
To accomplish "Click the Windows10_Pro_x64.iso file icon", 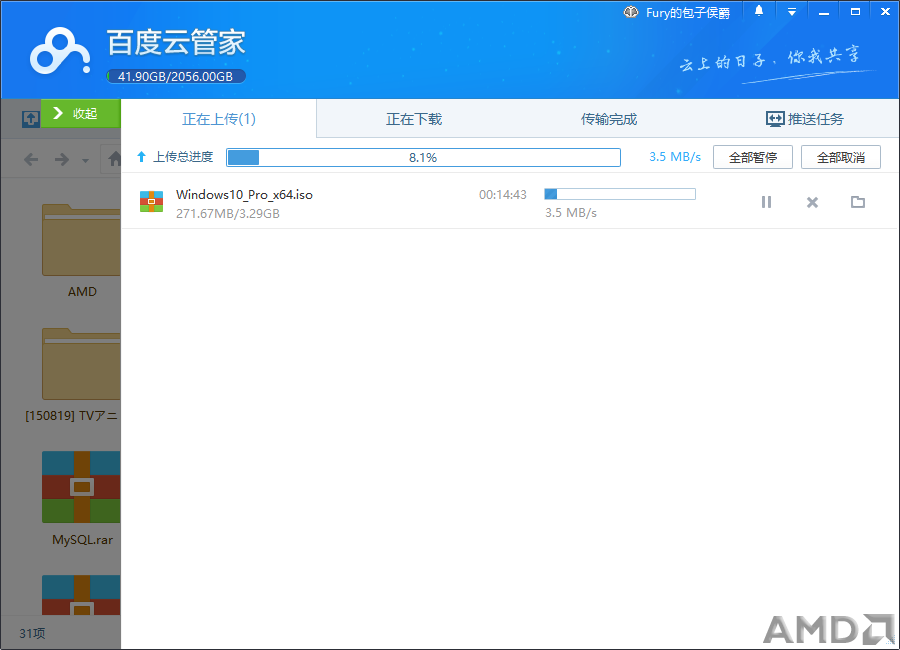I will pos(152,202).
